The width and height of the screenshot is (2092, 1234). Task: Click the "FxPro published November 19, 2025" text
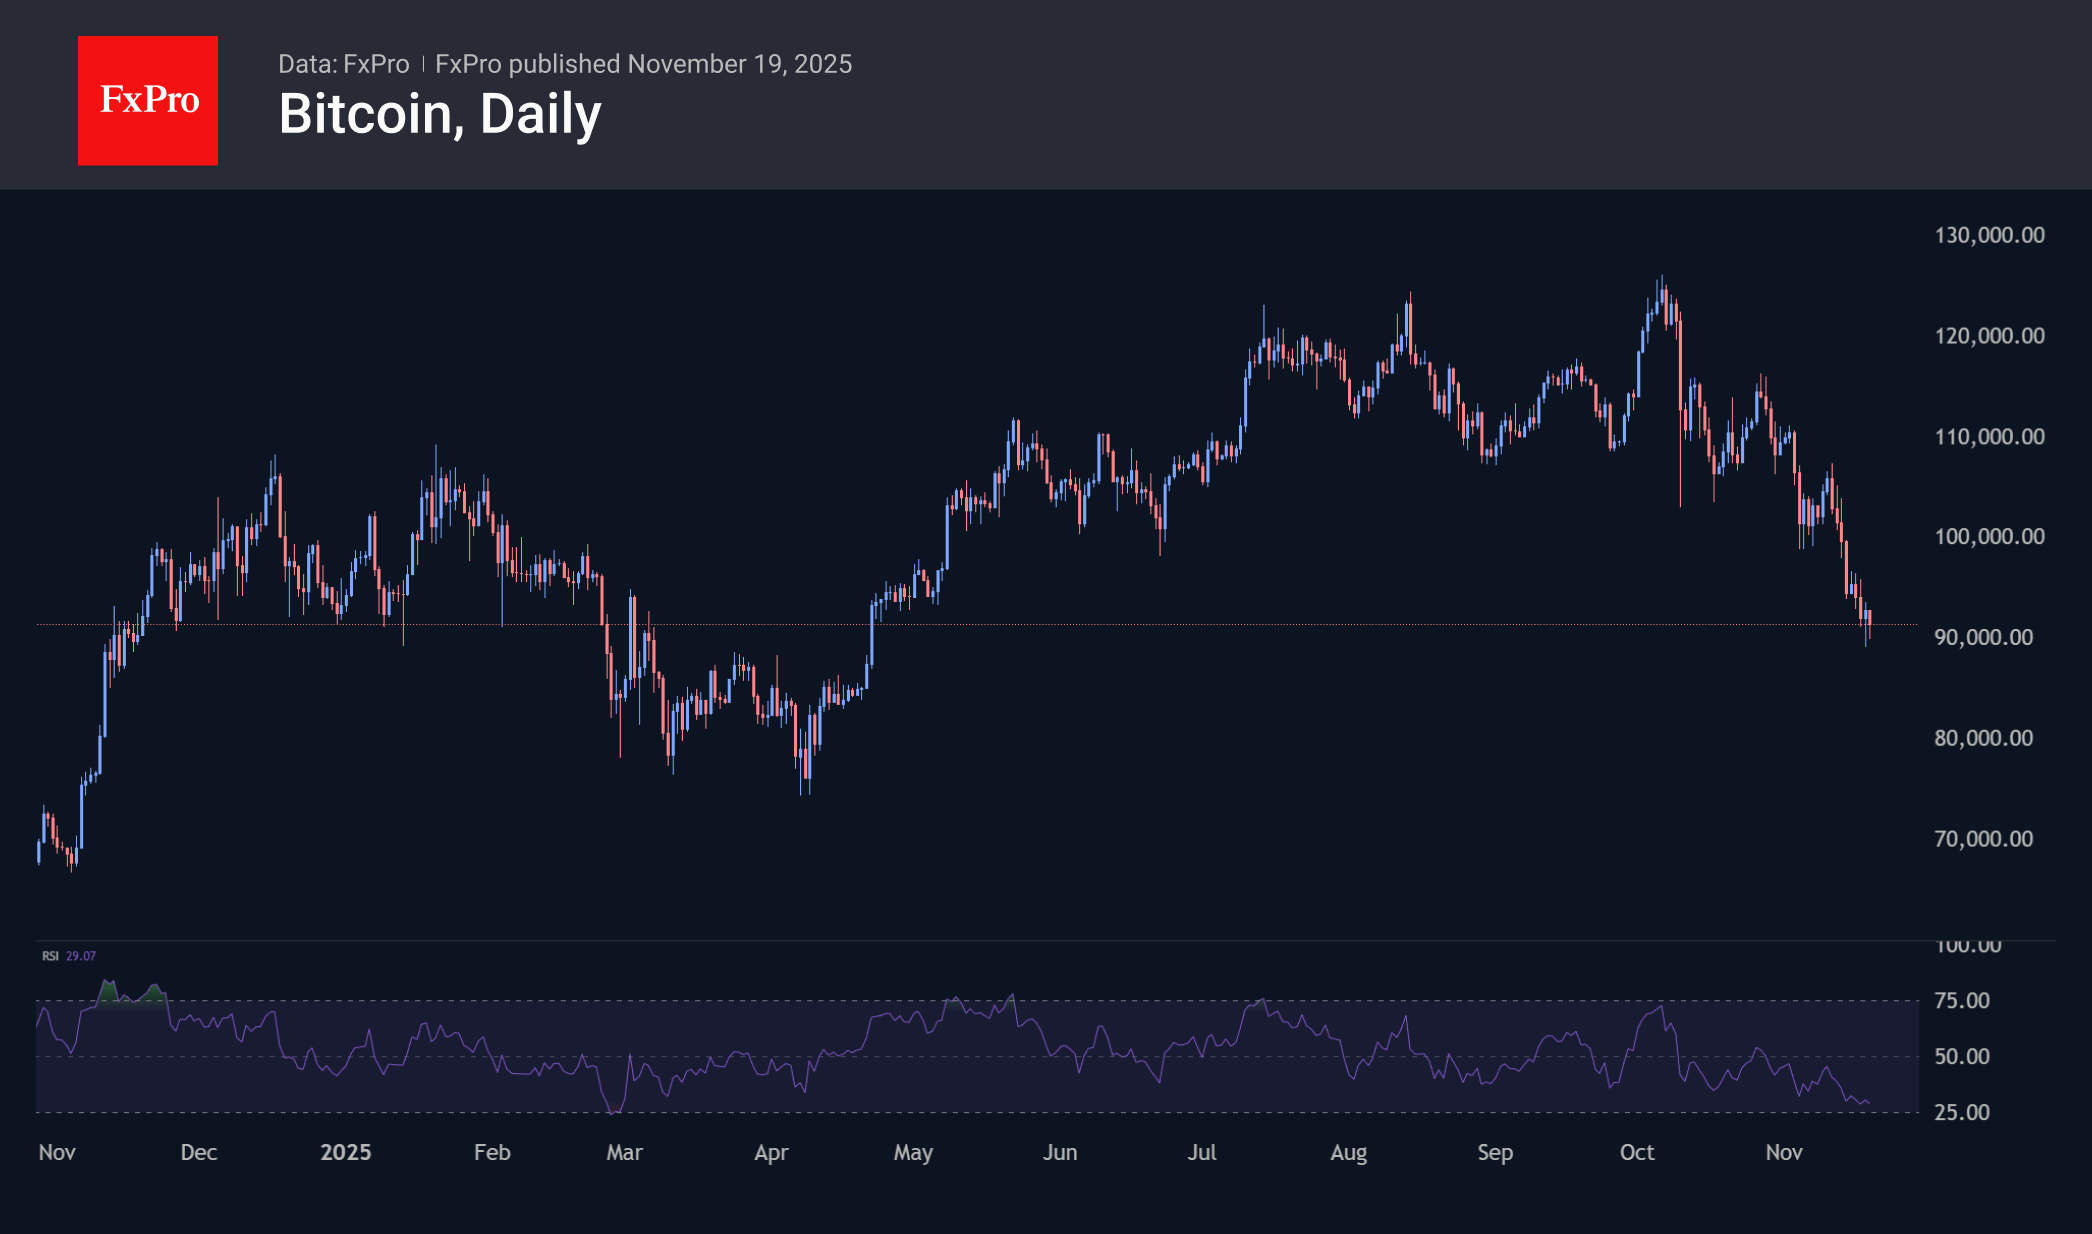(x=643, y=64)
